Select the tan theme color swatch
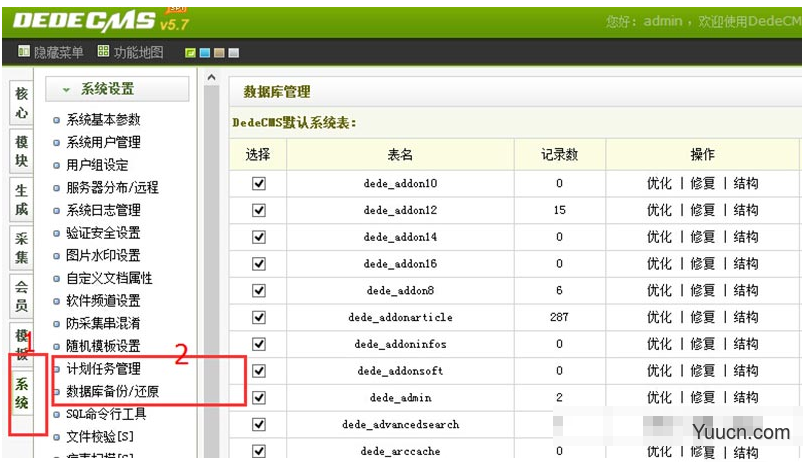Viewport: 803px width, 462px height. click(x=219, y=53)
